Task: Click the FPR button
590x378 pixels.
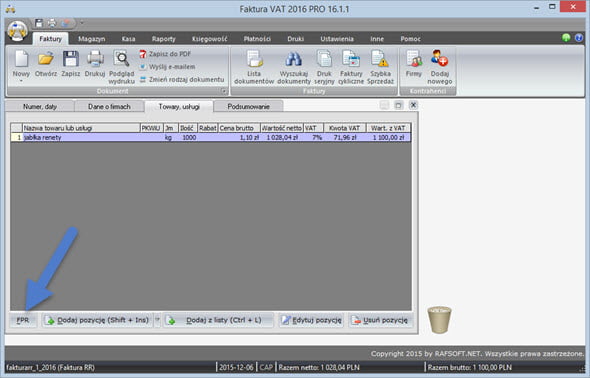Action: 23,320
